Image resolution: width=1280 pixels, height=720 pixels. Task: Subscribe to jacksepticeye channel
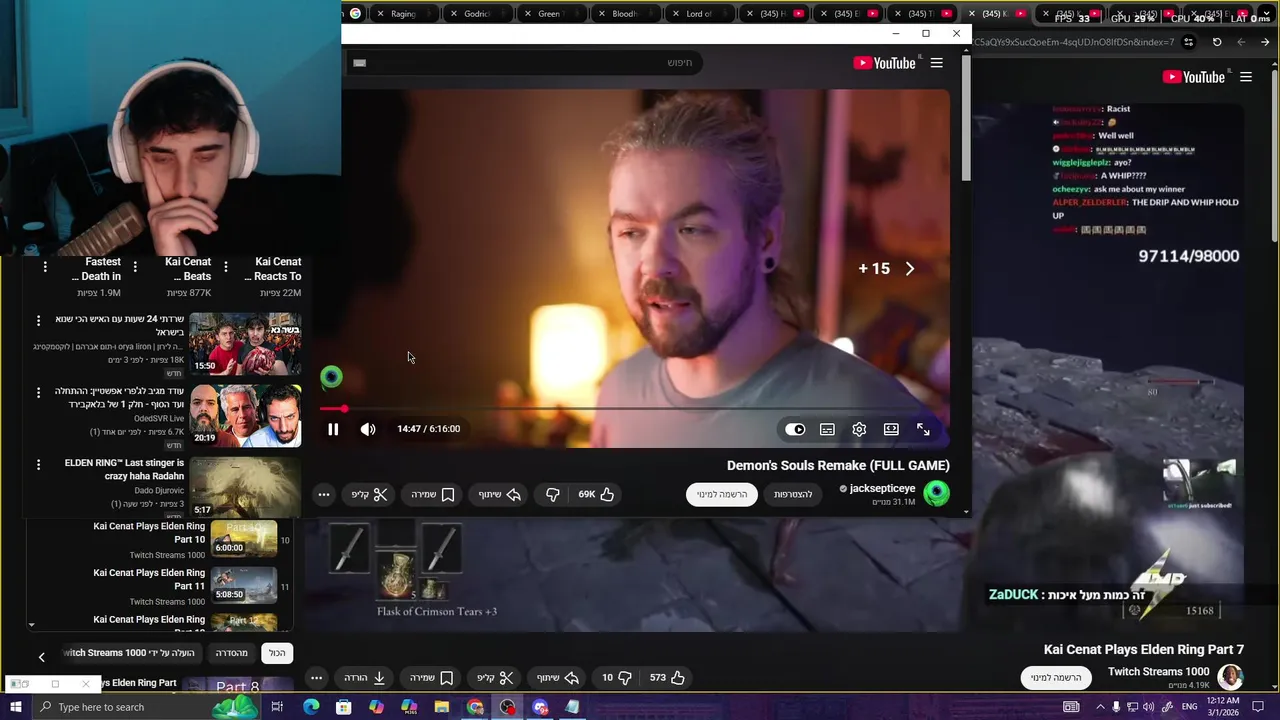tap(722, 494)
